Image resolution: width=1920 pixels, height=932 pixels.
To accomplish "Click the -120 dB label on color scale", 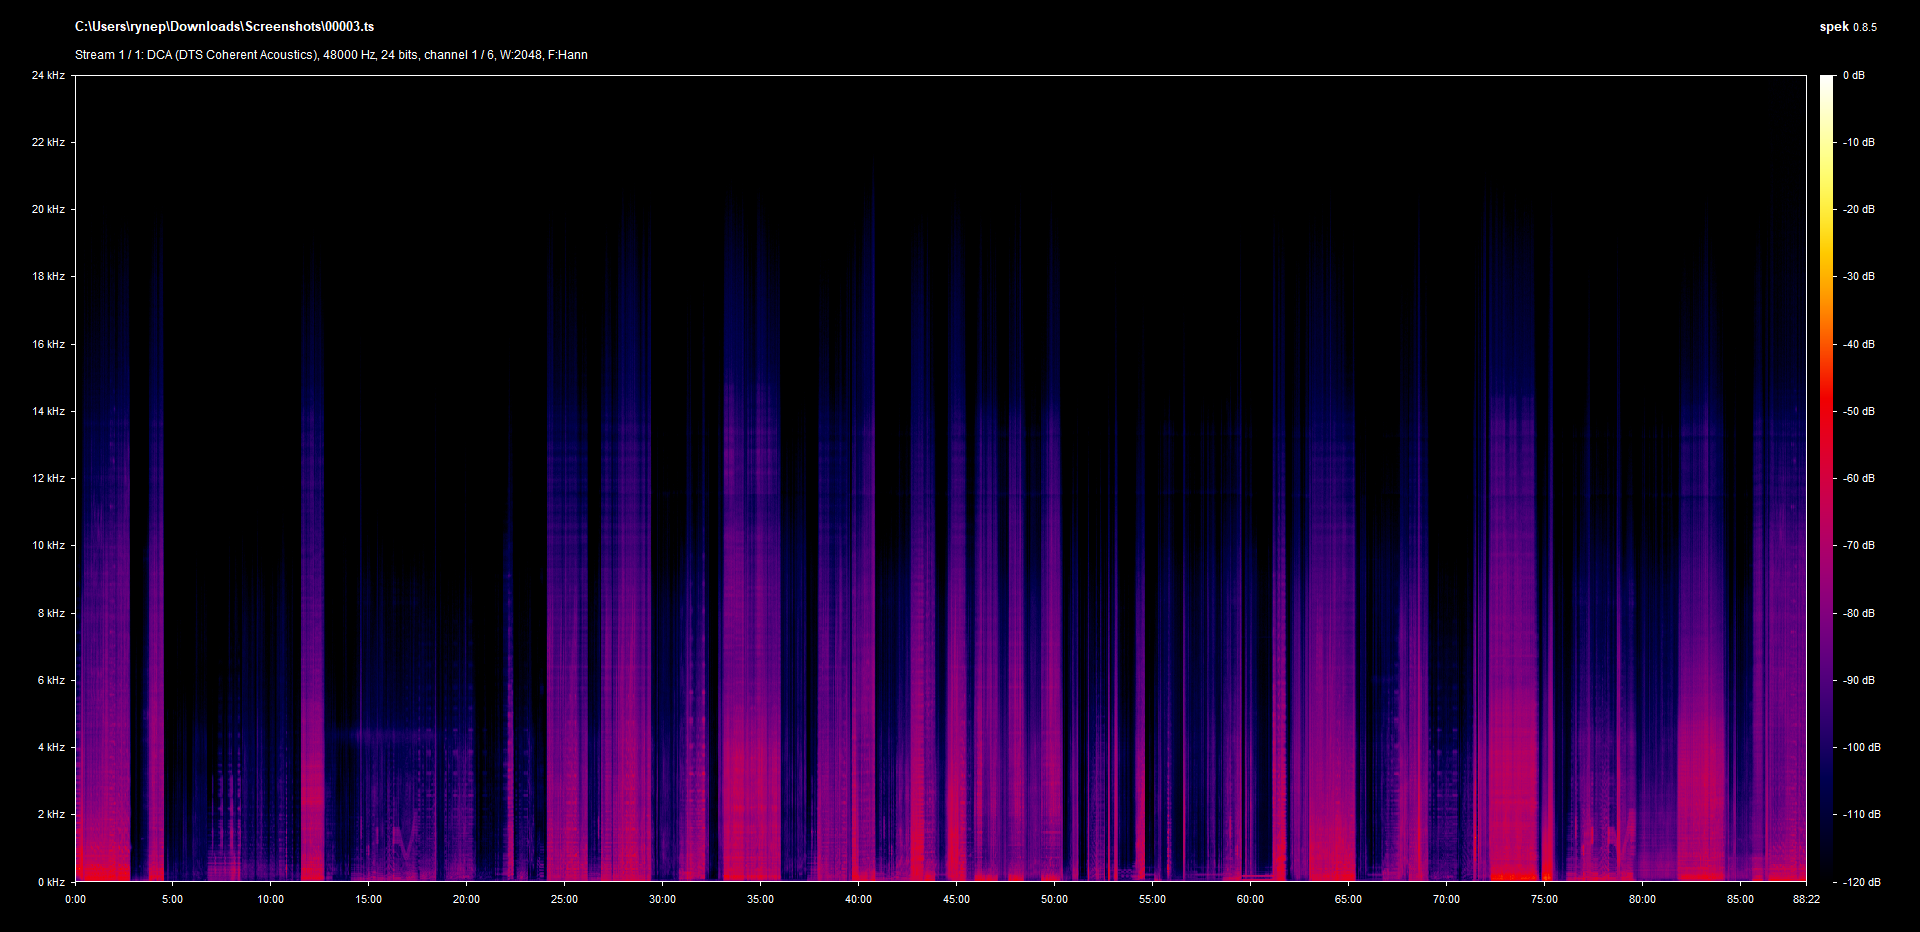I will point(1861,882).
